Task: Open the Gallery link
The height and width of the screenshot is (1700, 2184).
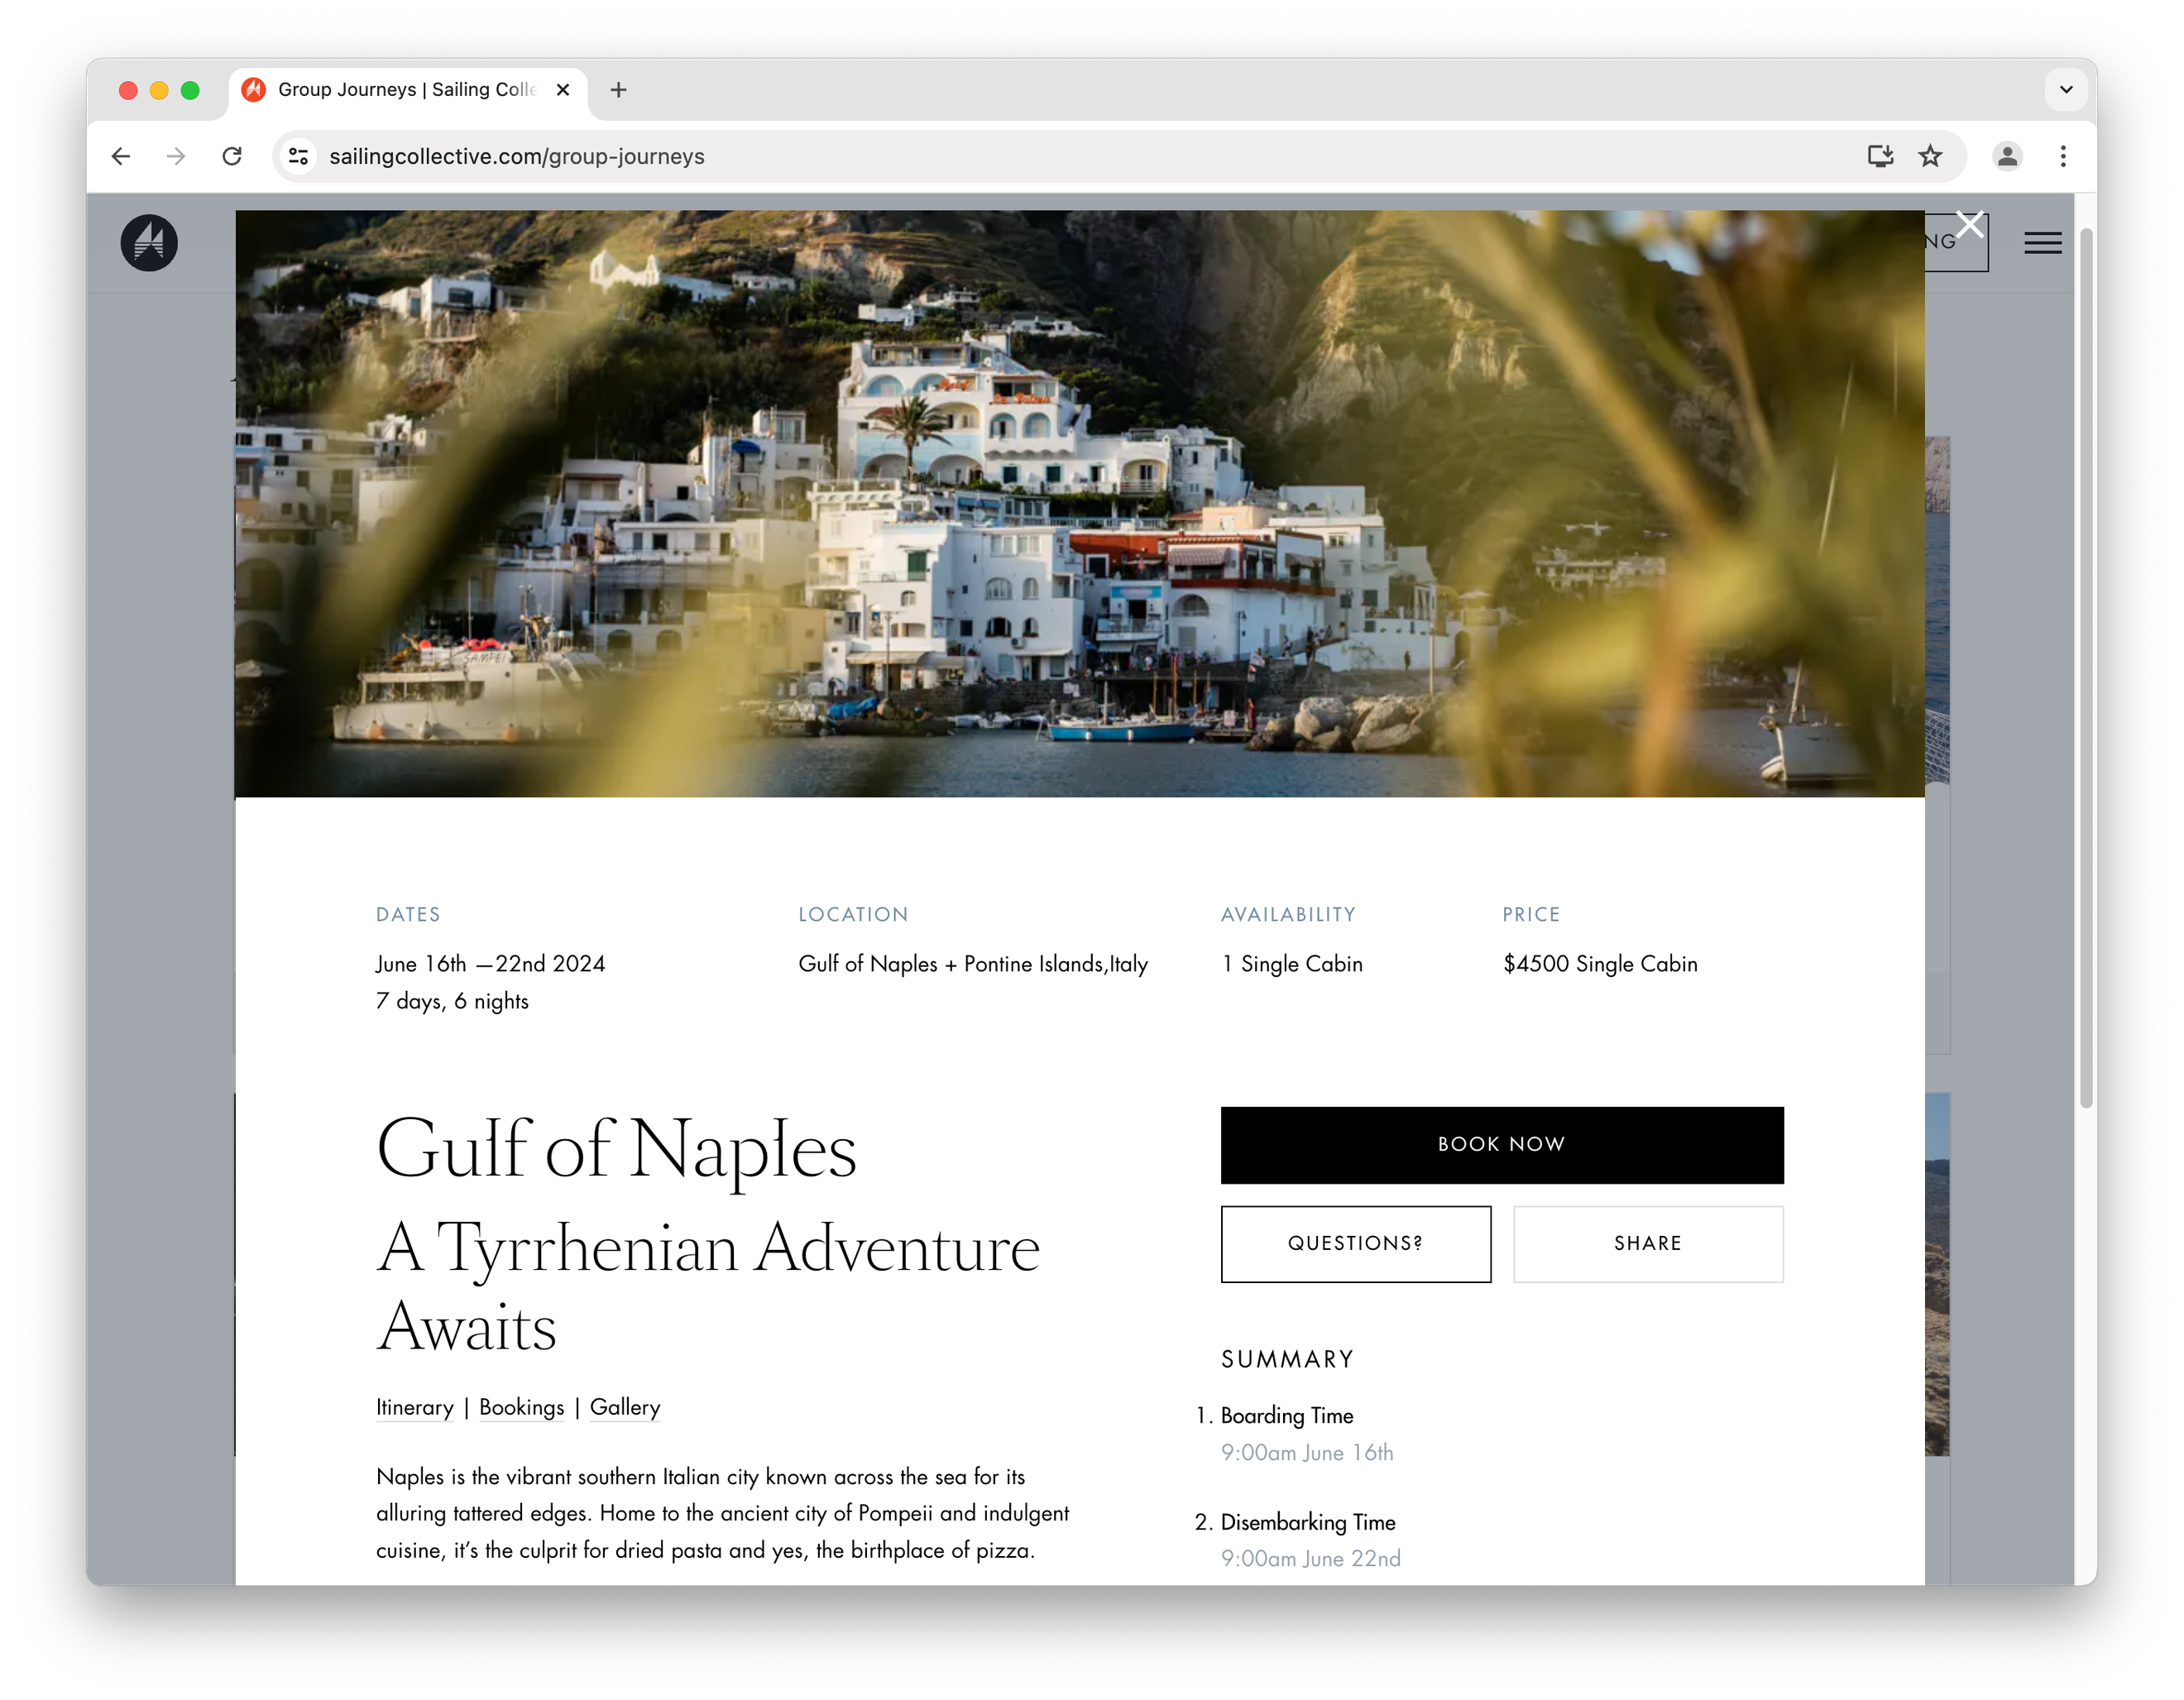Action: 624,1407
